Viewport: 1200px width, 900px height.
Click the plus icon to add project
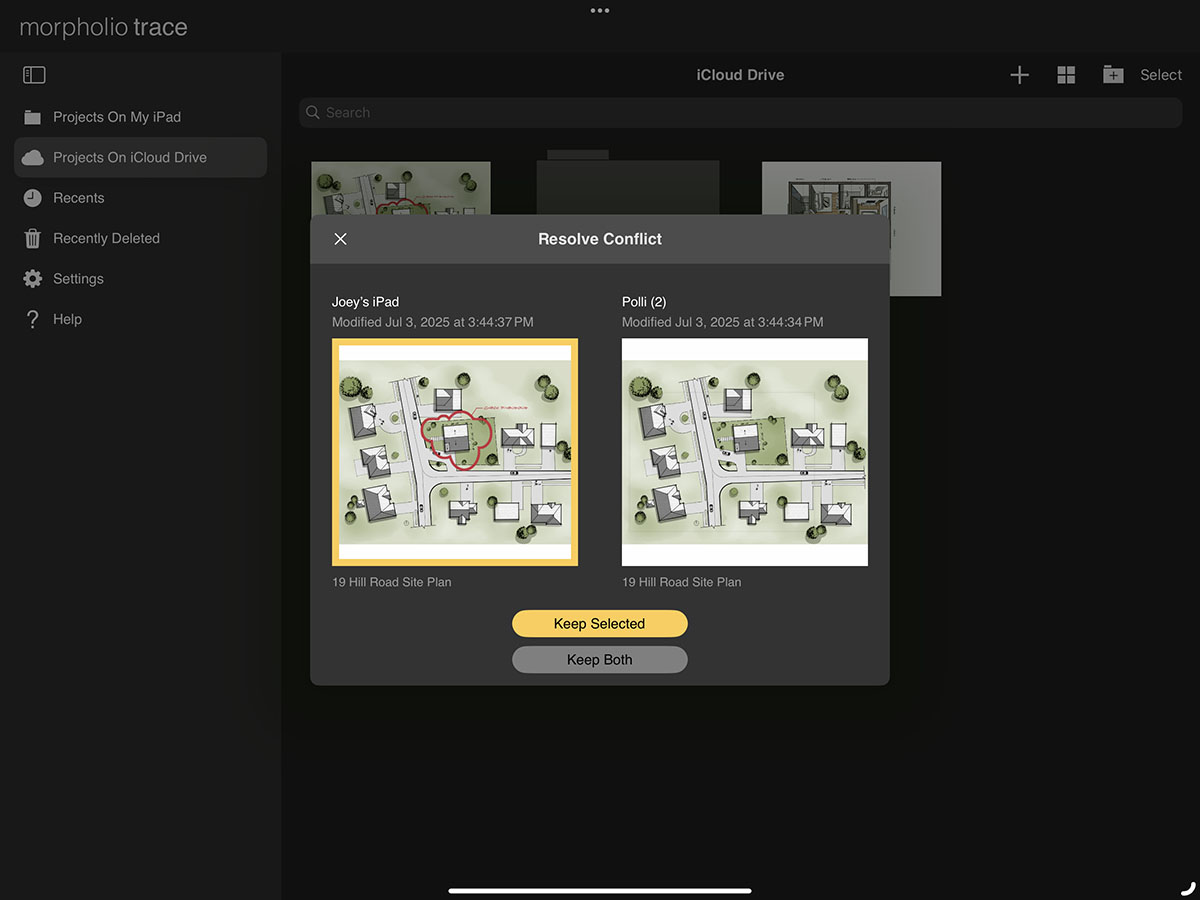coord(1019,75)
